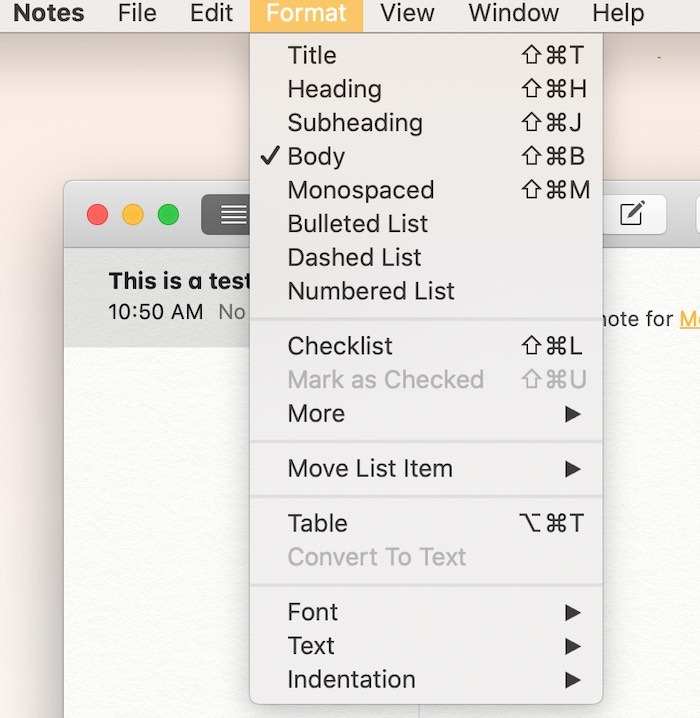Toggle the list view button in toolbar
The height and width of the screenshot is (718, 700).
tap(226, 214)
